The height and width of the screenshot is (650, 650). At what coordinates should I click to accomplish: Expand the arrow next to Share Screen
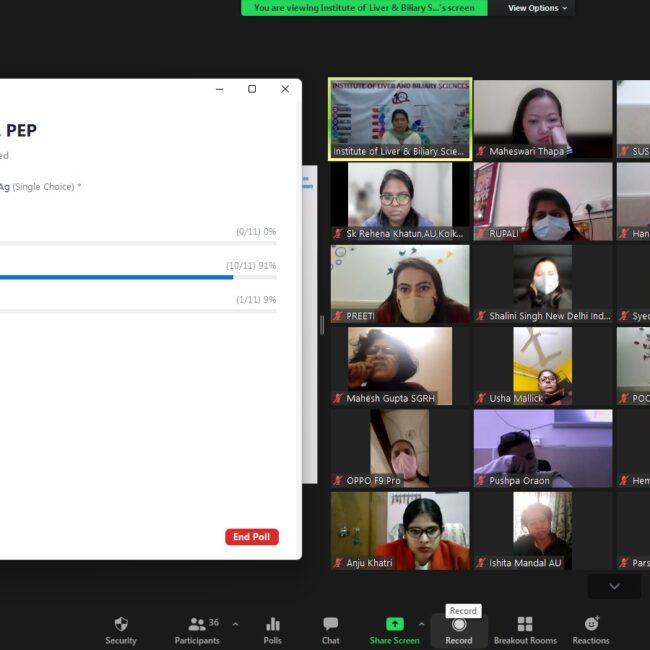[422, 623]
